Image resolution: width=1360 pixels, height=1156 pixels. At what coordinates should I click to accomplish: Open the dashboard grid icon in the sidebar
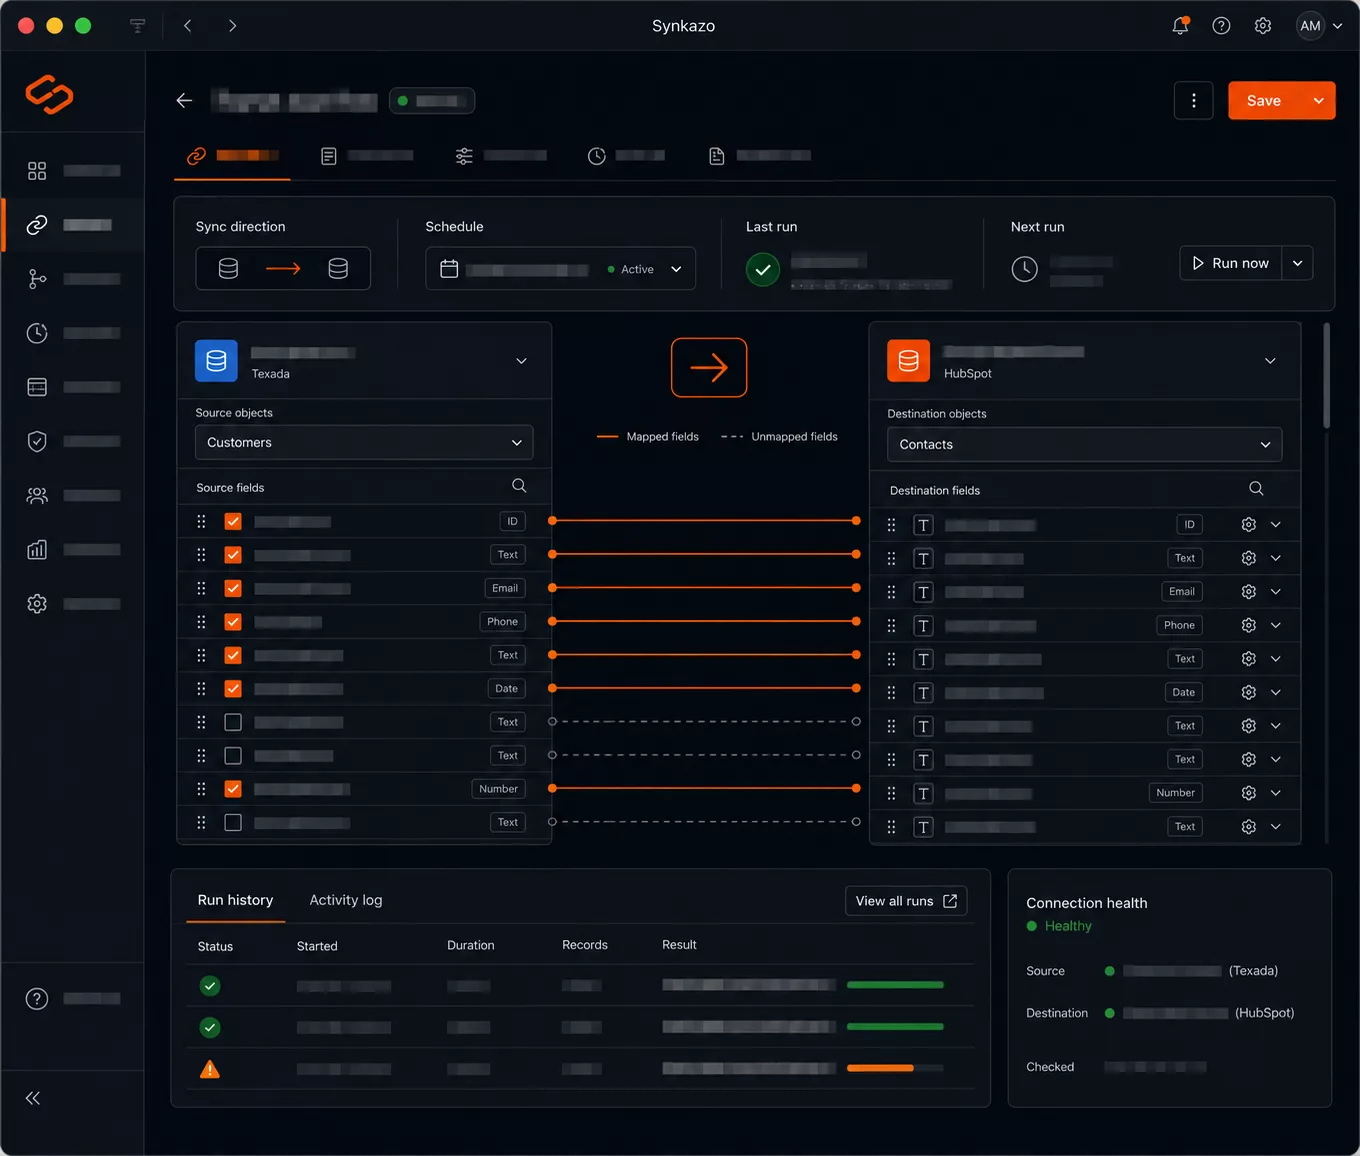[x=37, y=171]
